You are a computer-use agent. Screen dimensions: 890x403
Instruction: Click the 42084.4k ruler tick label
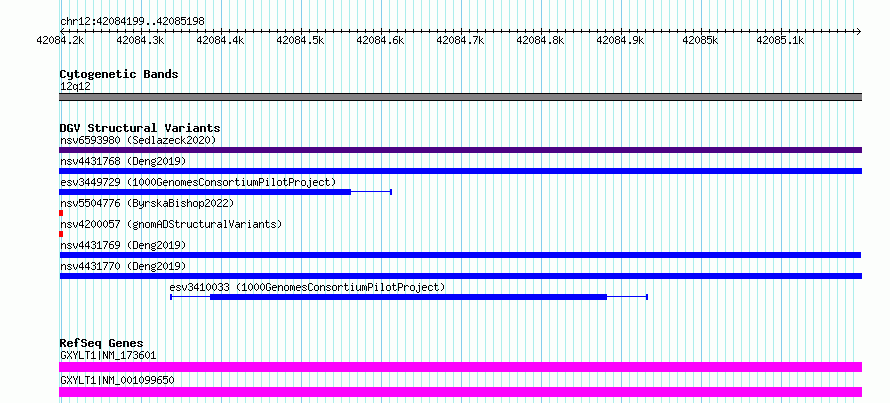click(220, 40)
